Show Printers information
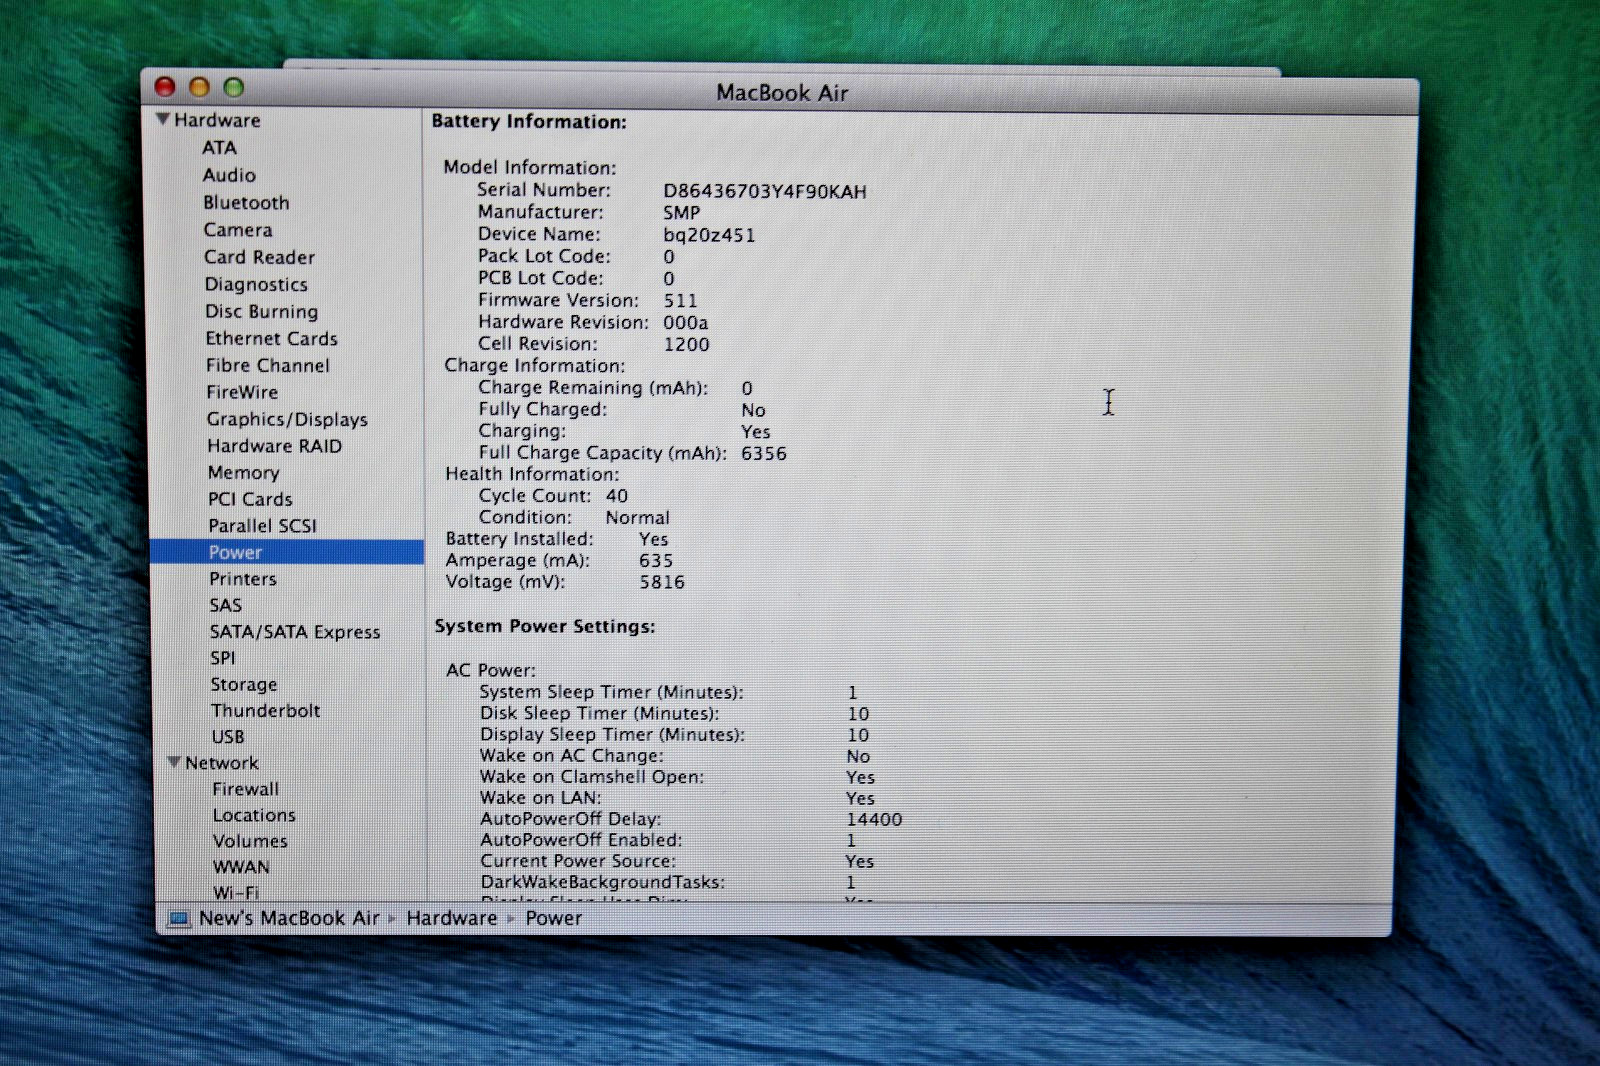This screenshot has width=1600, height=1066. (243, 578)
